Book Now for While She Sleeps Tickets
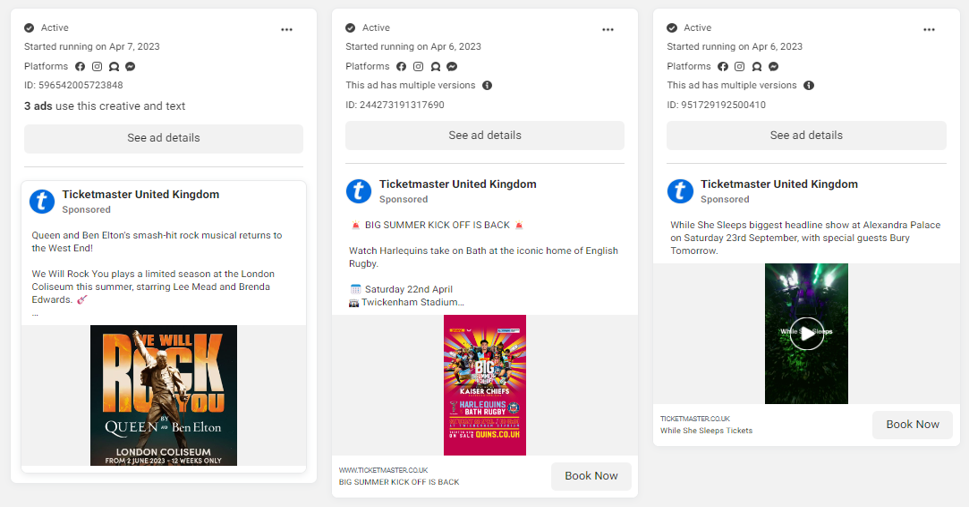Viewport: 969px width, 507px height. [912, 424]
